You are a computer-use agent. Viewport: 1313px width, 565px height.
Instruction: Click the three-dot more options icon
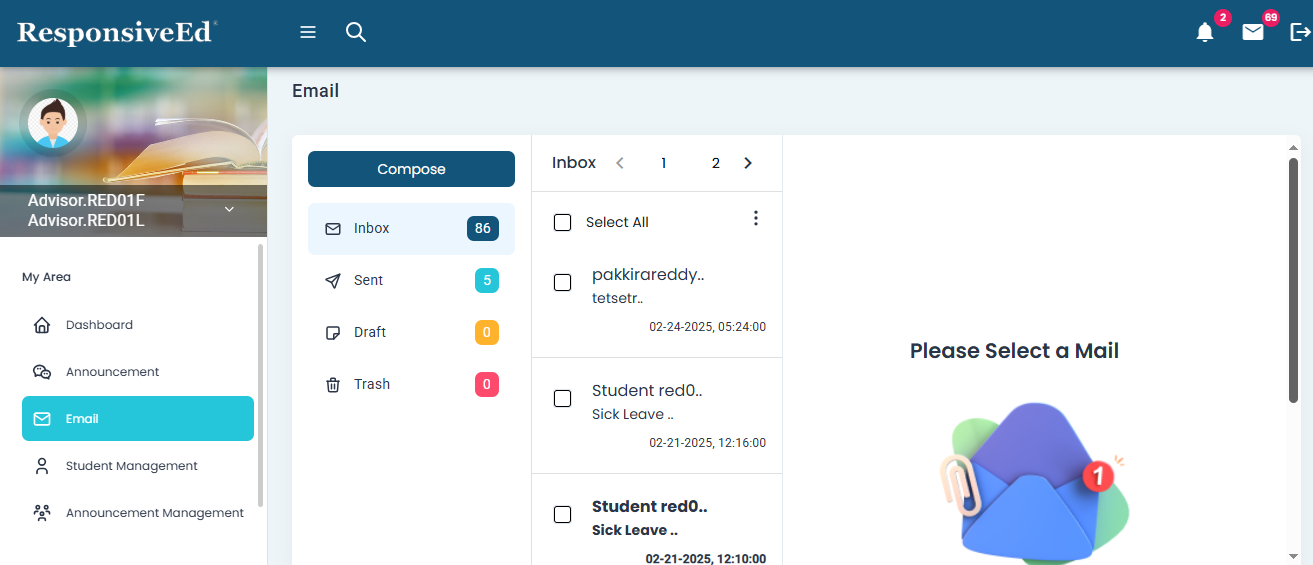pyautogui.click(x=756, y=218)
